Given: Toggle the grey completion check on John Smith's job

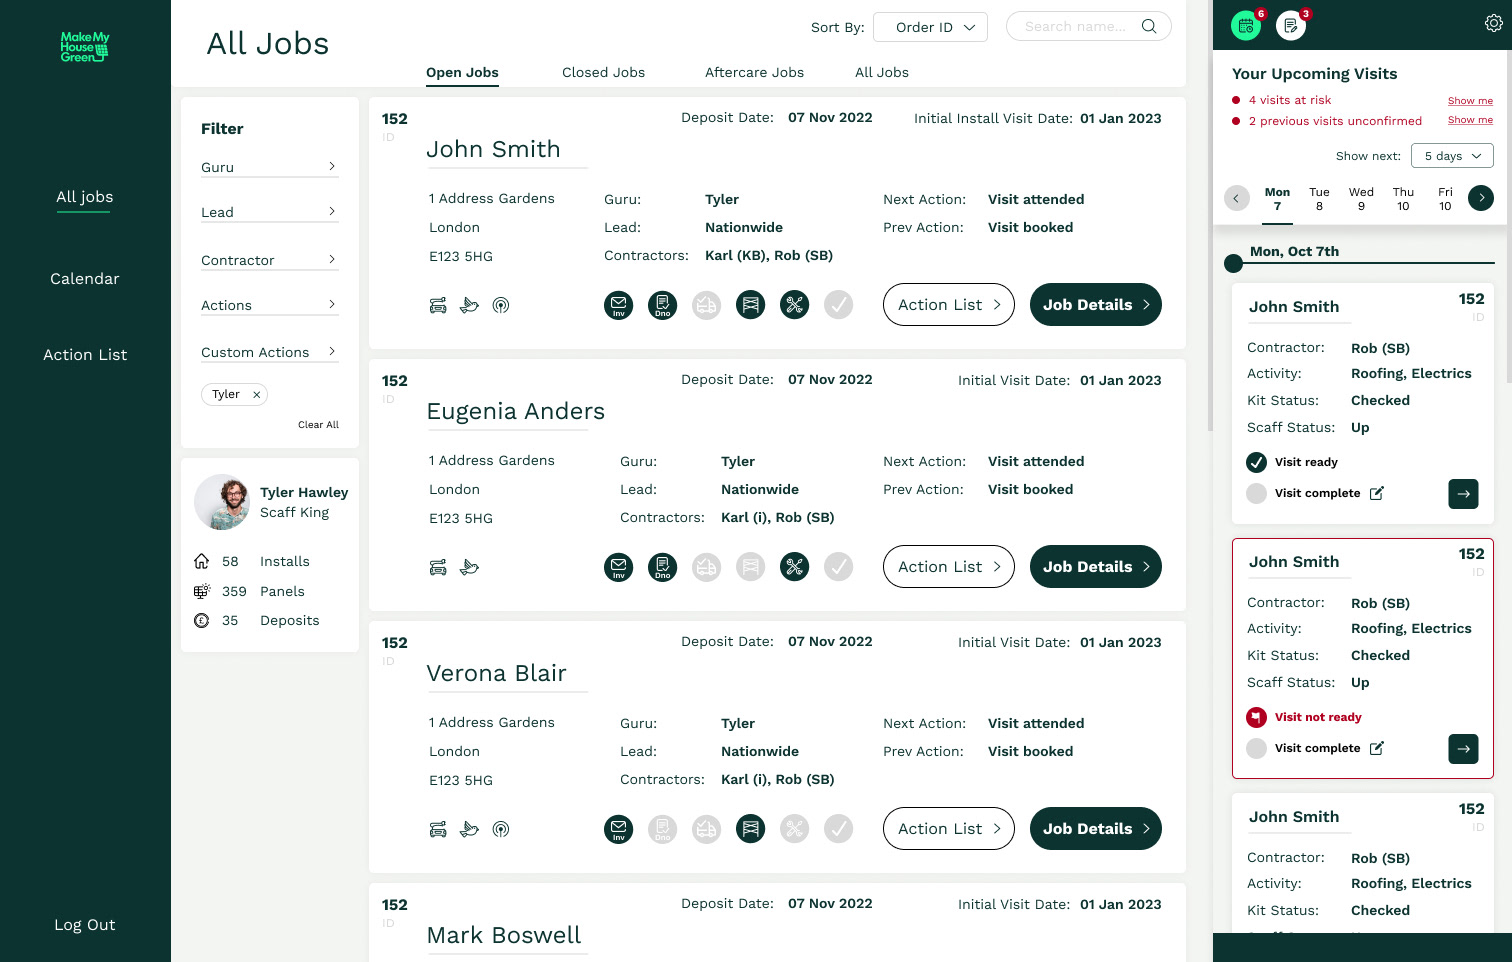Looking at the screenshot, I should click(x=839, y=305).
